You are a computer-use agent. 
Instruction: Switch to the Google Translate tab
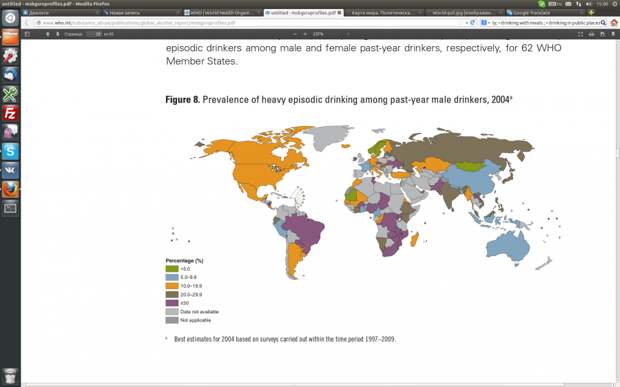[x=544, y=13]
